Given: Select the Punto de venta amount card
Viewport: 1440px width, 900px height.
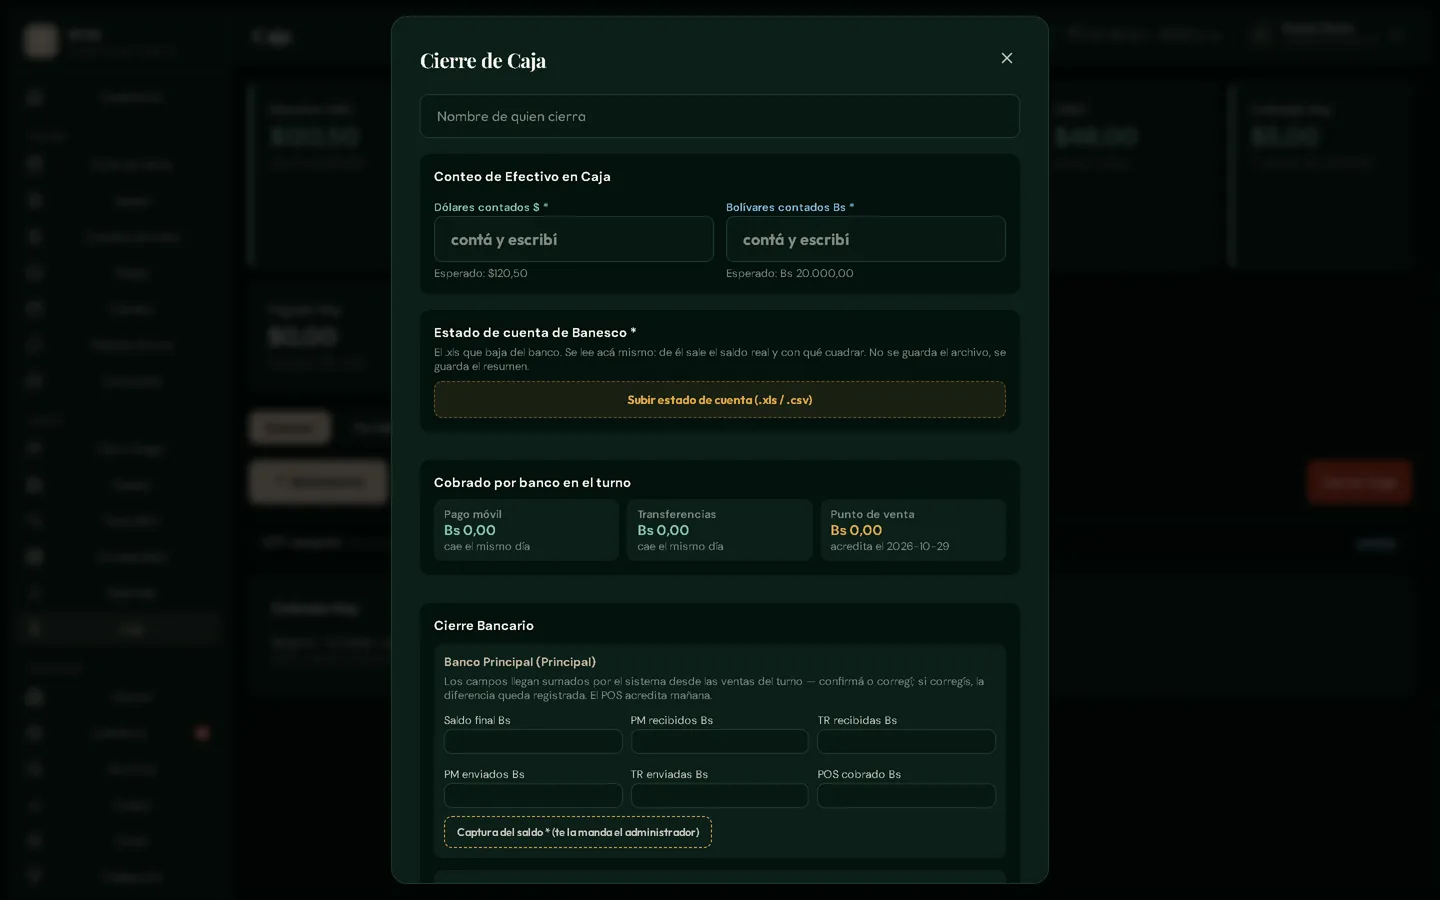Looking at the screenshot, I should 913,530.
